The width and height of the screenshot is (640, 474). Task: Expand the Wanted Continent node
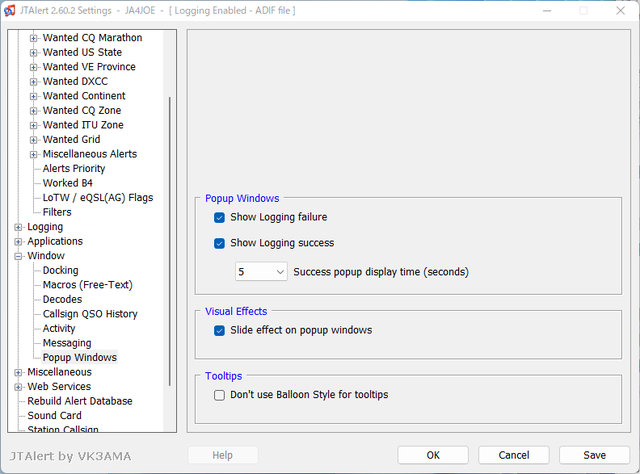(x=33, y=96)
